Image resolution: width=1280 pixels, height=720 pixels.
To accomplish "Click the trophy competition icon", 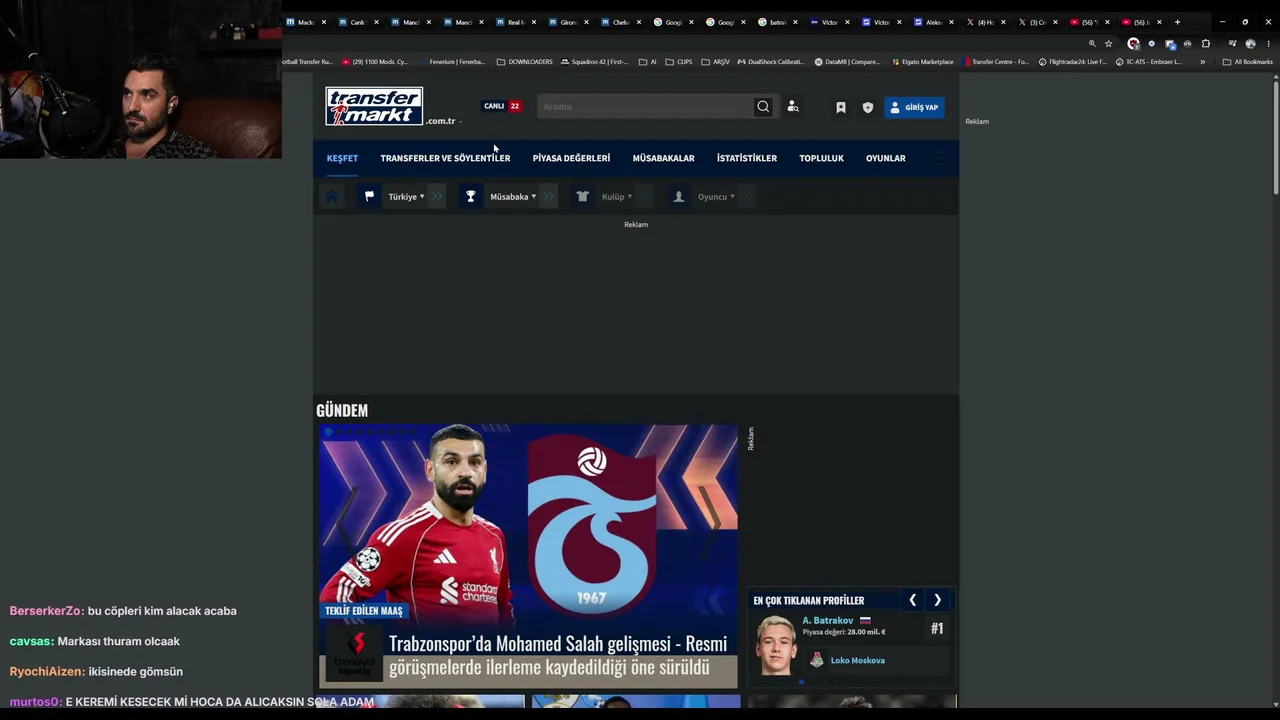I will pyautogui.click(x=470, y=197).
